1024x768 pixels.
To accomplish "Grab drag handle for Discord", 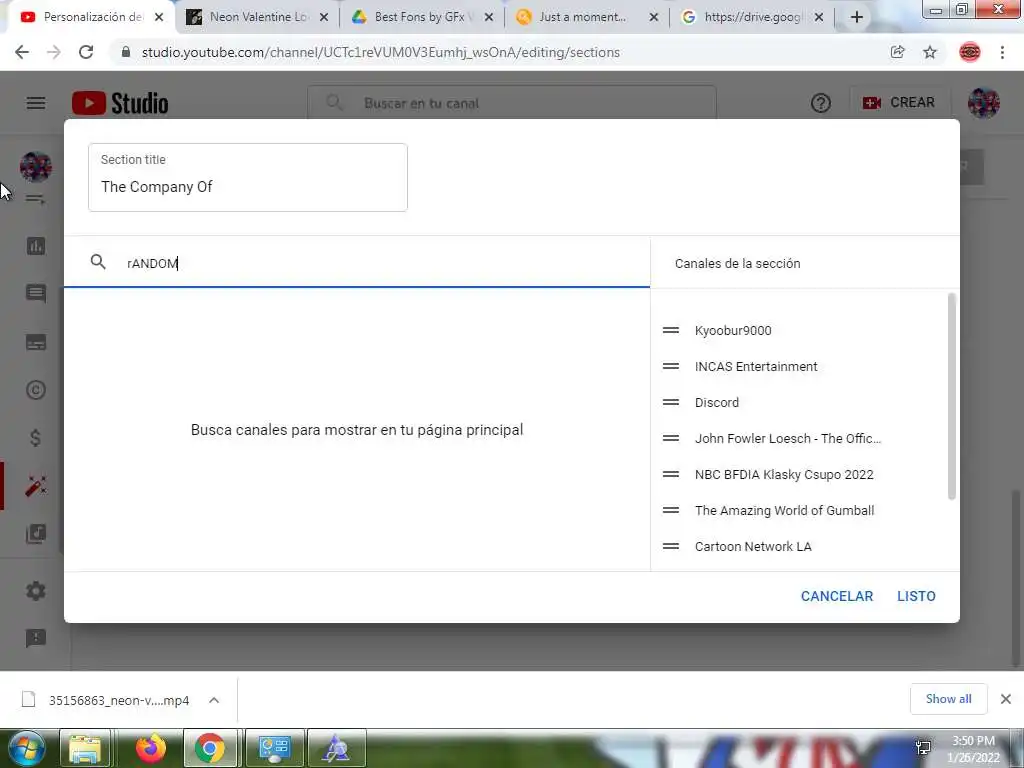I will click(x=671, y=402).
